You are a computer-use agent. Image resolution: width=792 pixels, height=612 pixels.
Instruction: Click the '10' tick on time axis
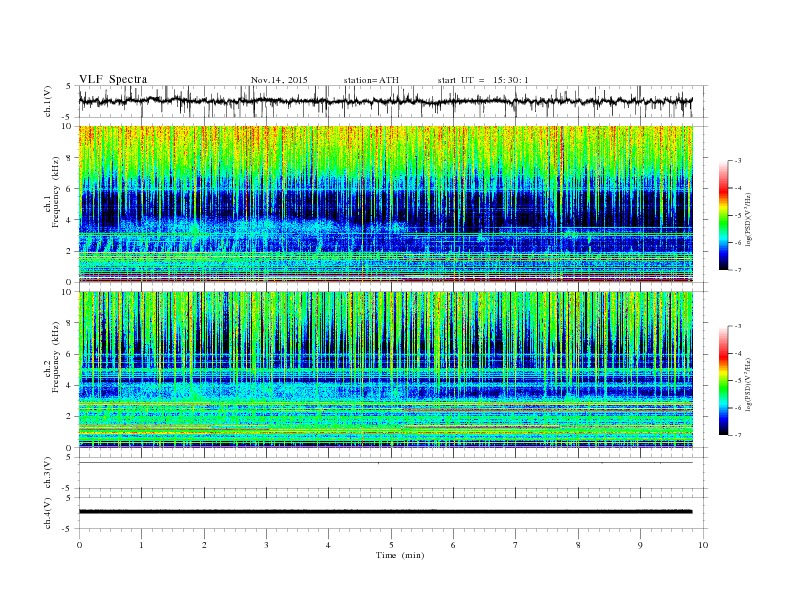(703, 545)
